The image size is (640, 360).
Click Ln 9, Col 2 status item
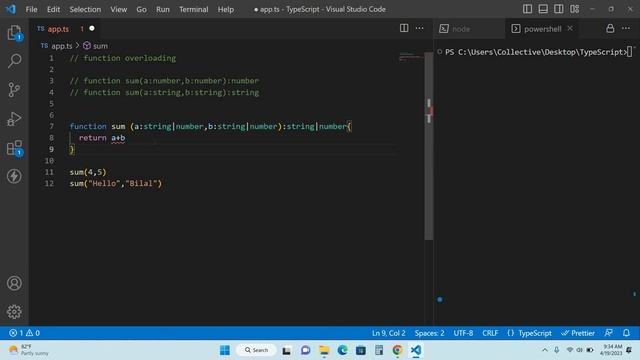(x=389, y=333)
